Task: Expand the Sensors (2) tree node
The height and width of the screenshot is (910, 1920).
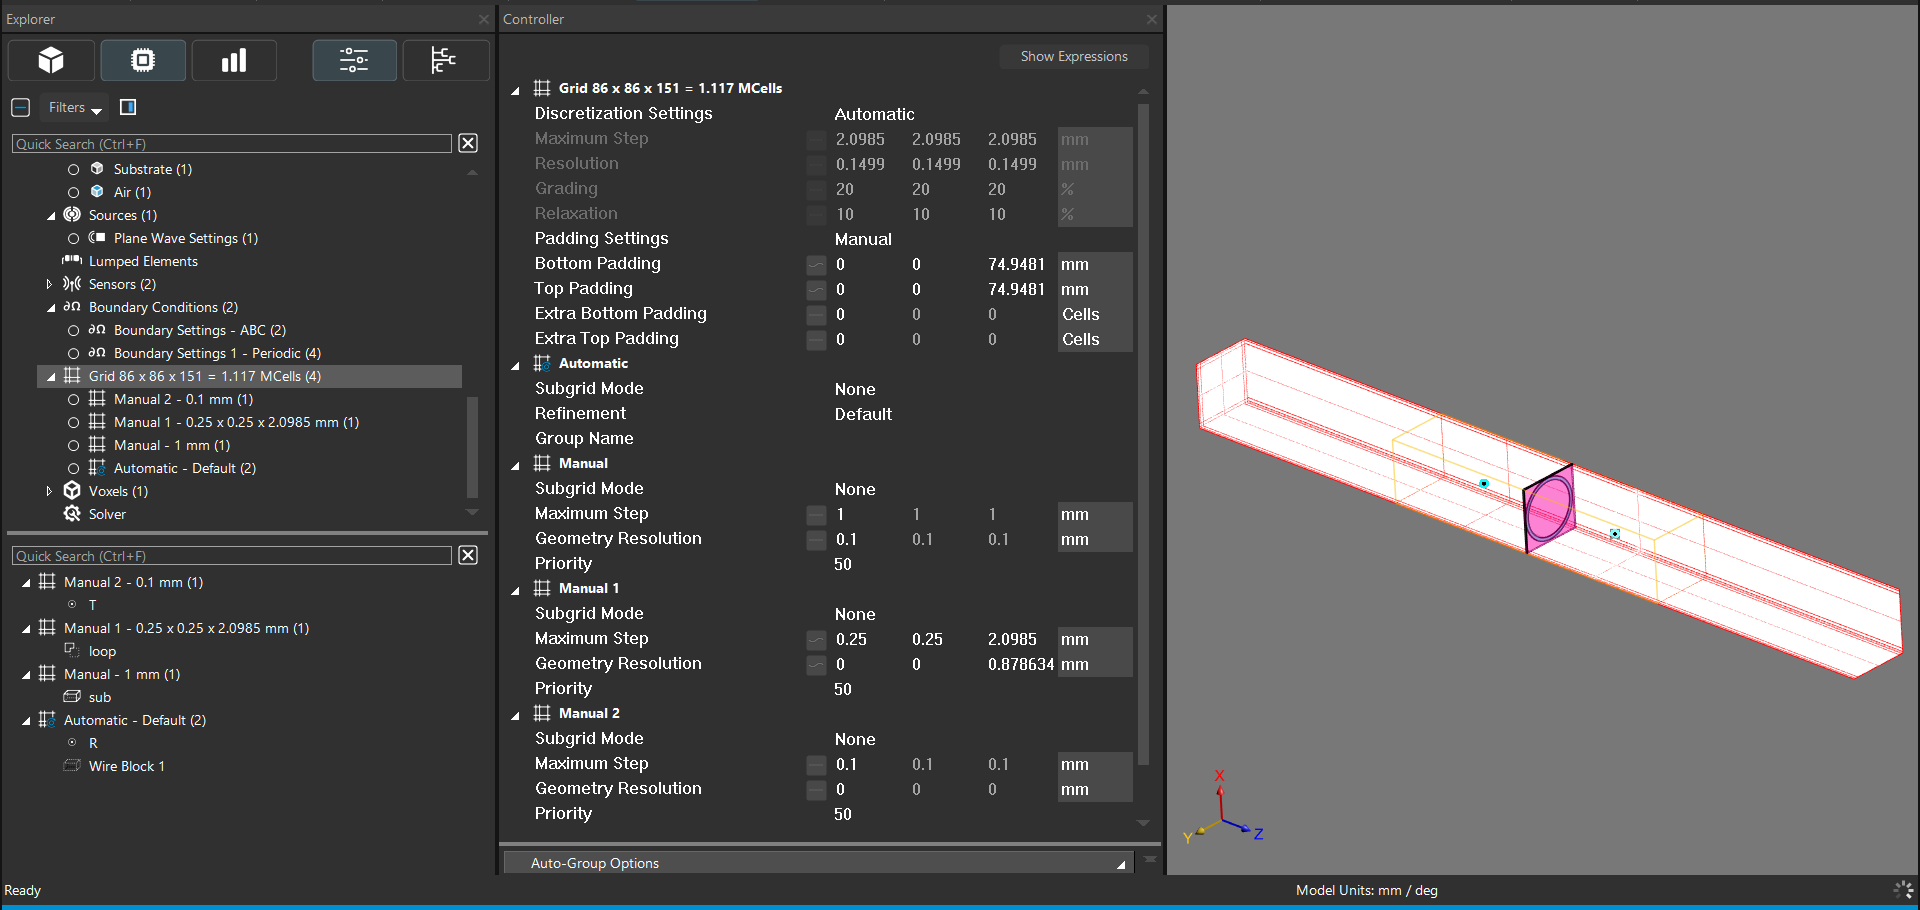Action: (49, 285)
